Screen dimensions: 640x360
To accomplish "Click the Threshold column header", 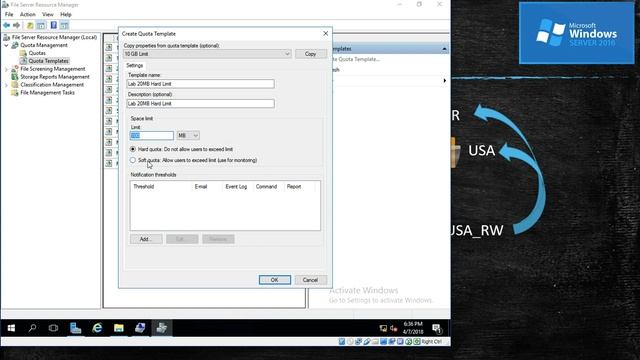I will point(144,187).
